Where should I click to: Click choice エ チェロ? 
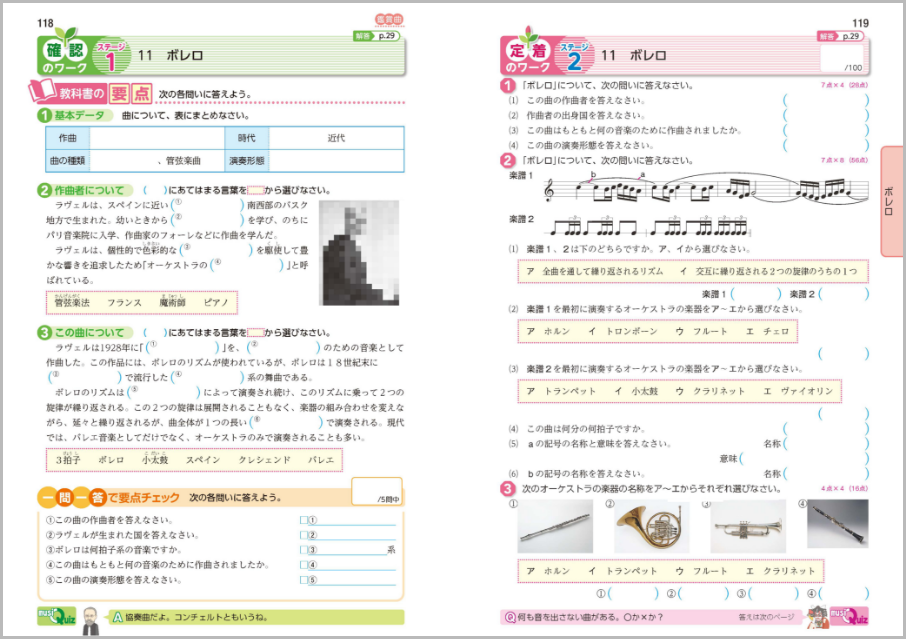tap(767, 331)
